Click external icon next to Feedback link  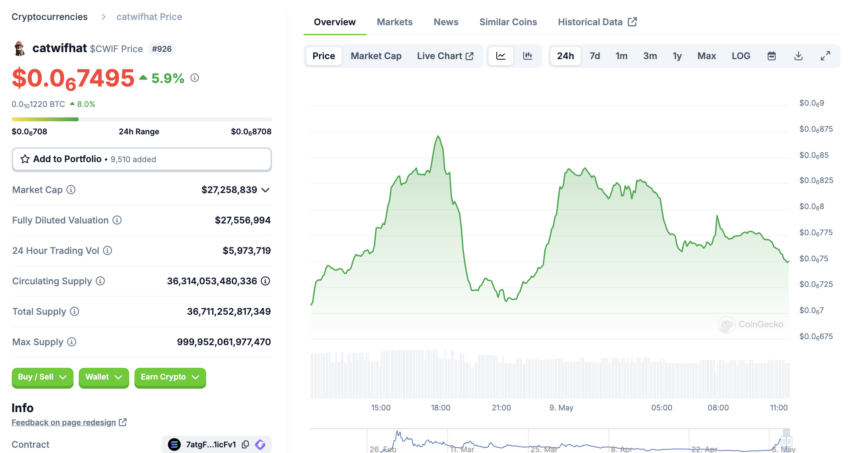tap(123, 422)
